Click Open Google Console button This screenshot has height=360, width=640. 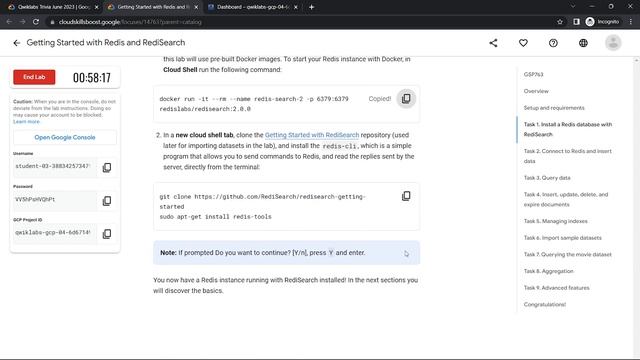click(65, 137)
